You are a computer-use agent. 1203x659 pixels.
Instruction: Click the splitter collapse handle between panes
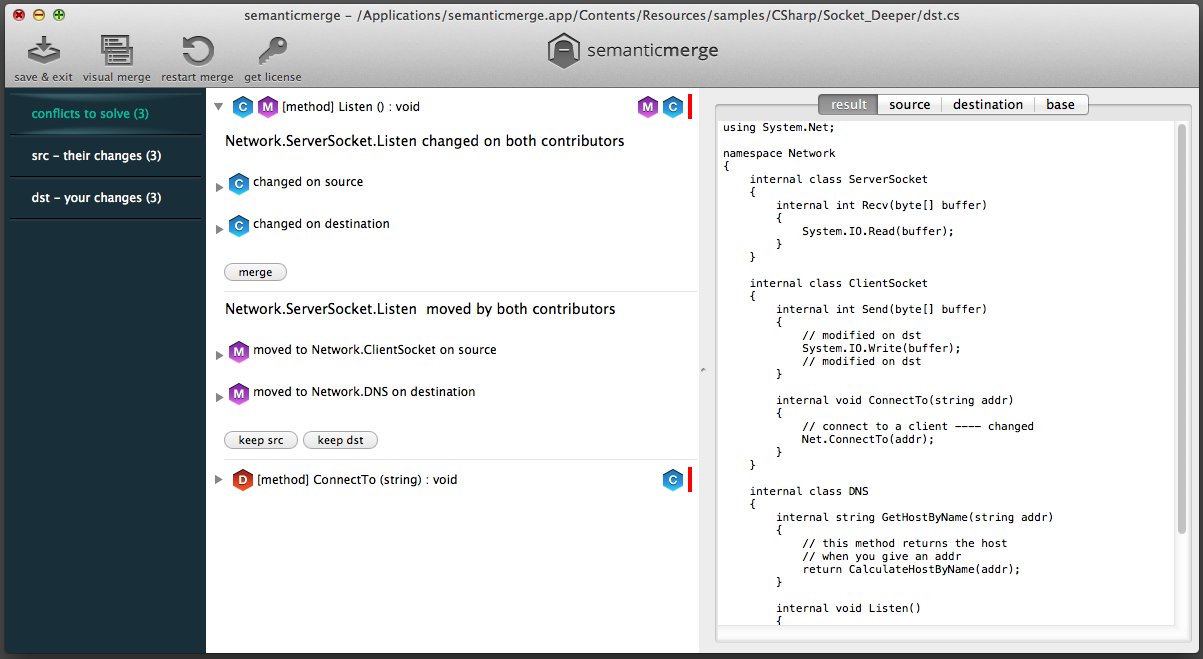702,371
